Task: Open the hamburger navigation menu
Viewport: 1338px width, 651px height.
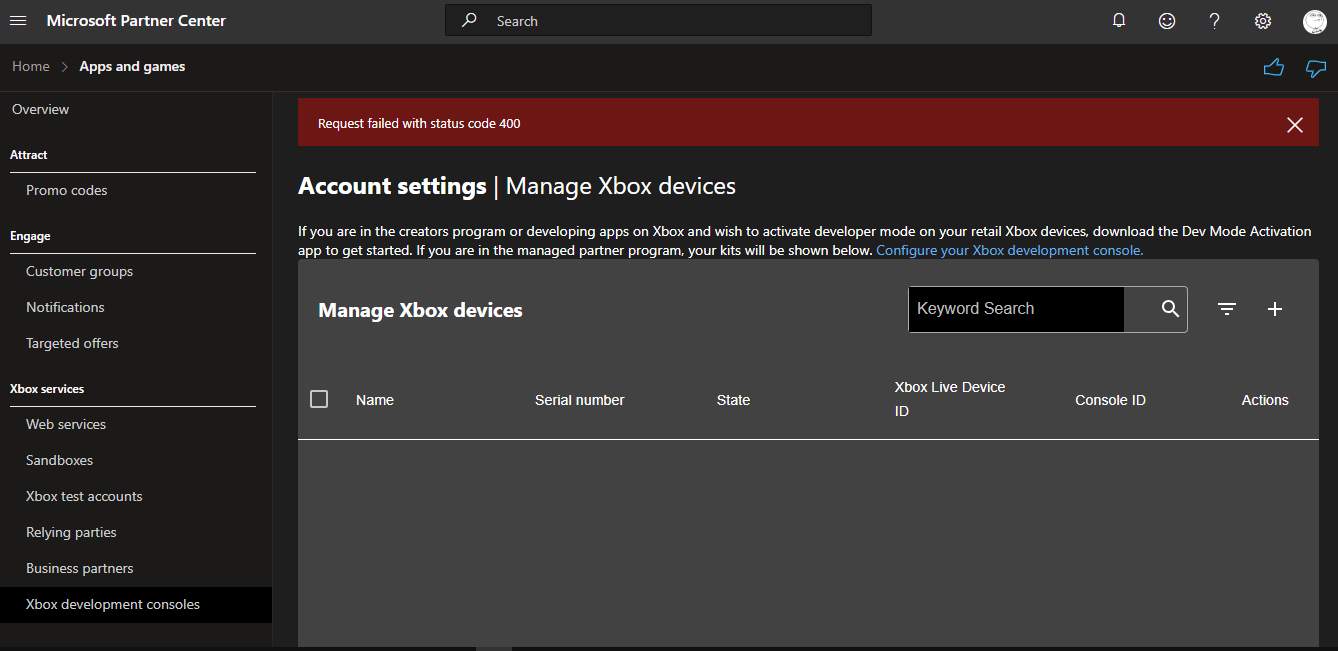Action: [x=18, y=21]
